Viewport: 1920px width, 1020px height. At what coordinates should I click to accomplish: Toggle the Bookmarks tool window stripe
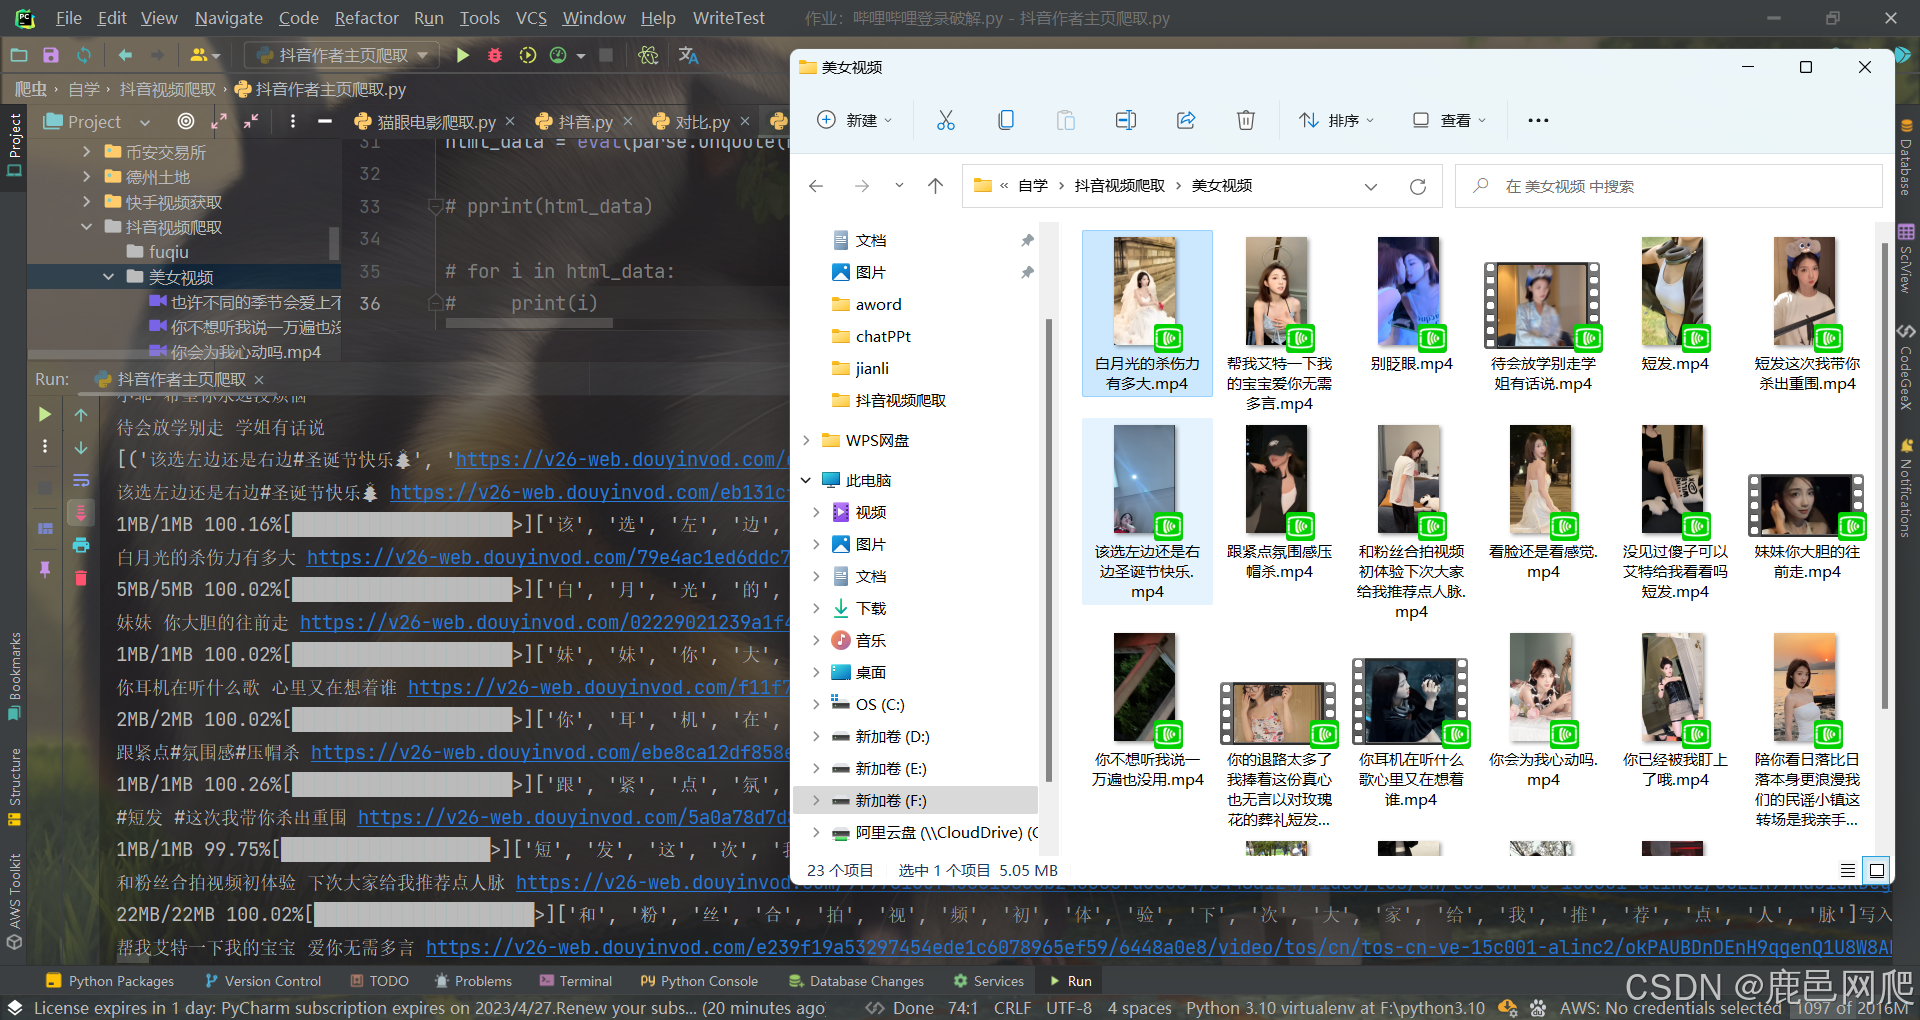pos(14,676)
